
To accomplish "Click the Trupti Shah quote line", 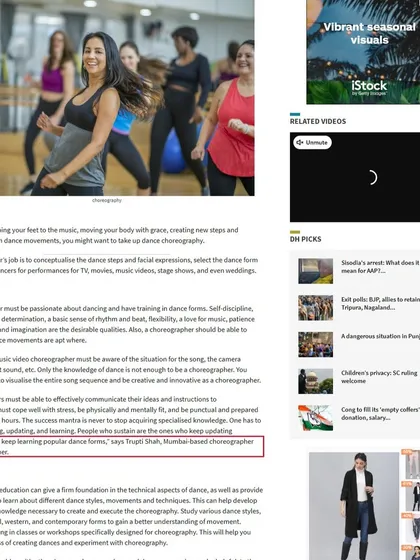I will [x=131, y=446].
